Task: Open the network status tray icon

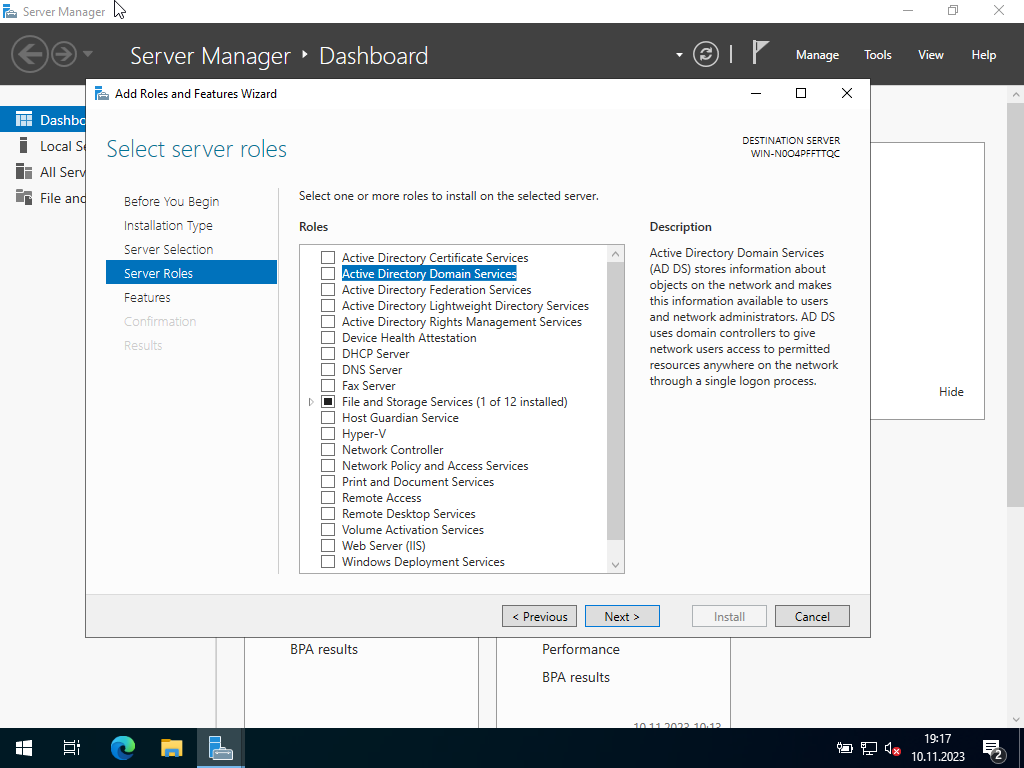Action: pos(869,748)
